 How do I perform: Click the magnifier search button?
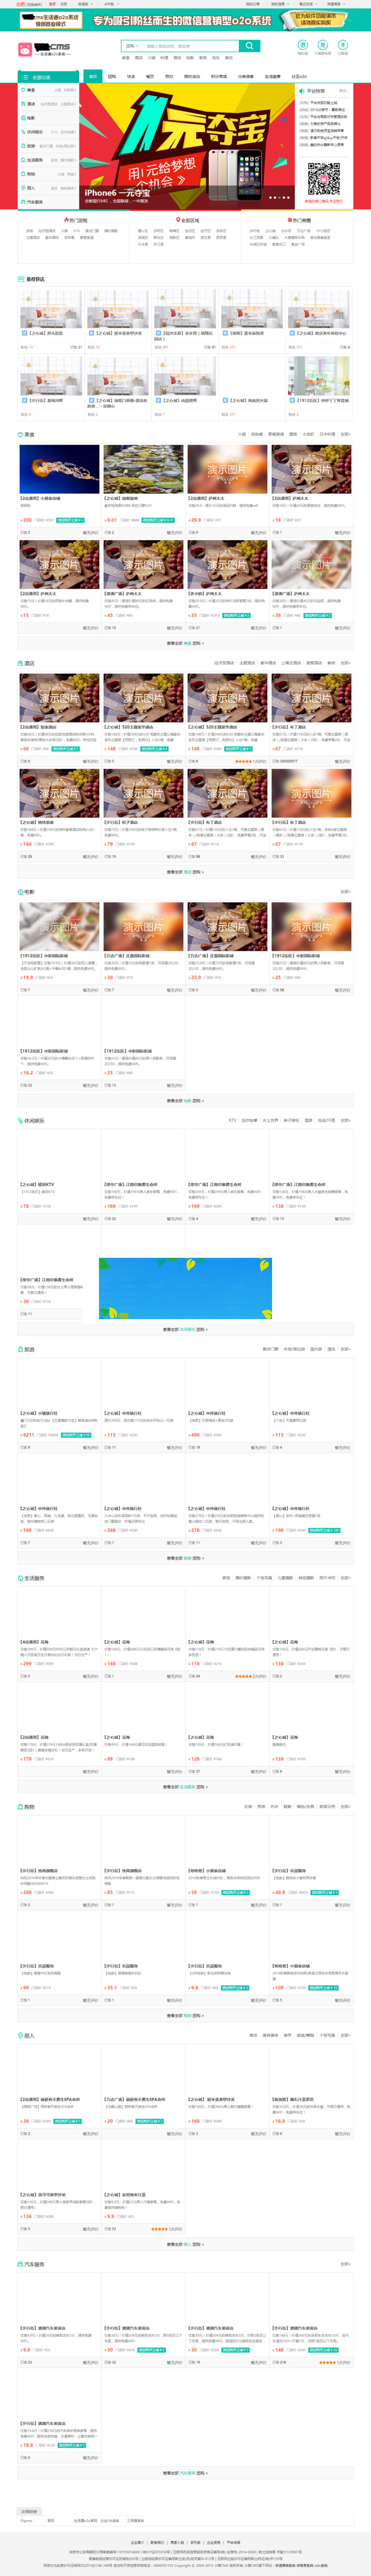coord(249,46)
